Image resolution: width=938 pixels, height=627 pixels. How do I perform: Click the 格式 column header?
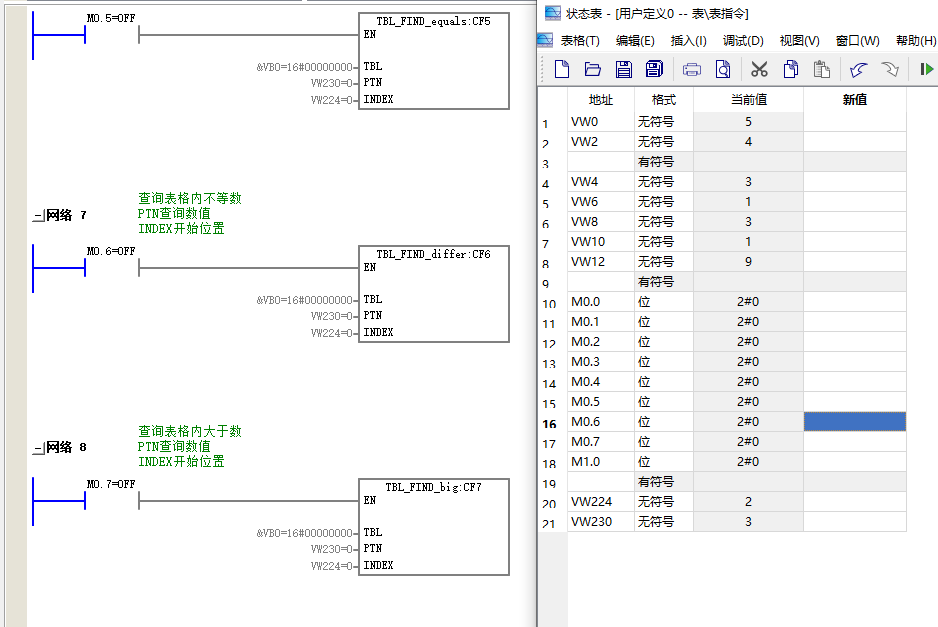pyautogui.click(x=664, y=100)
